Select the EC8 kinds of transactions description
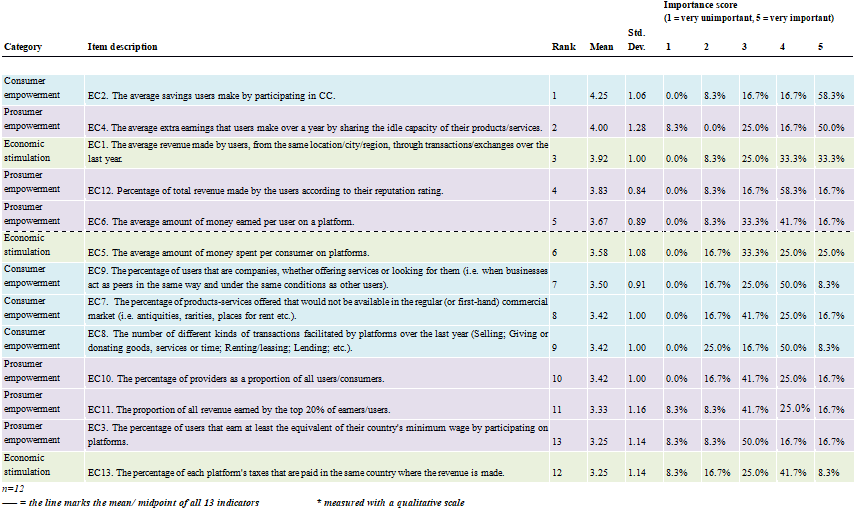 click(x=315, y=338)
